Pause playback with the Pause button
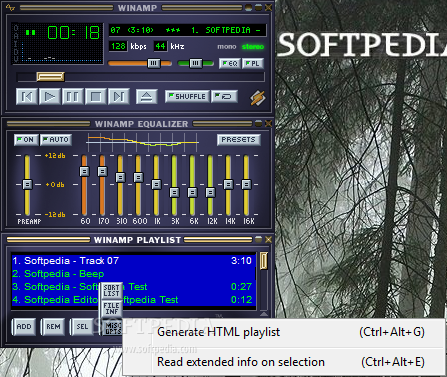The image size is (447, 377). pyautogui.click(x=73, y=97)
